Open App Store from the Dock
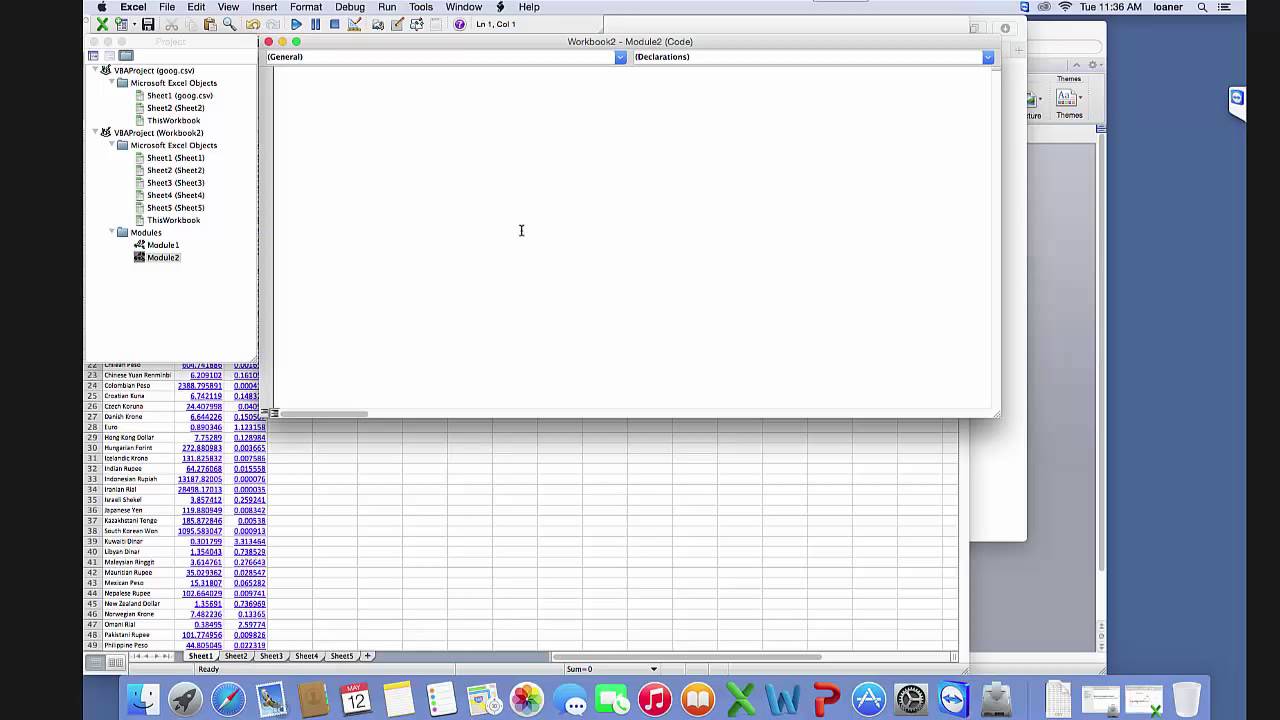 point(868,698)
